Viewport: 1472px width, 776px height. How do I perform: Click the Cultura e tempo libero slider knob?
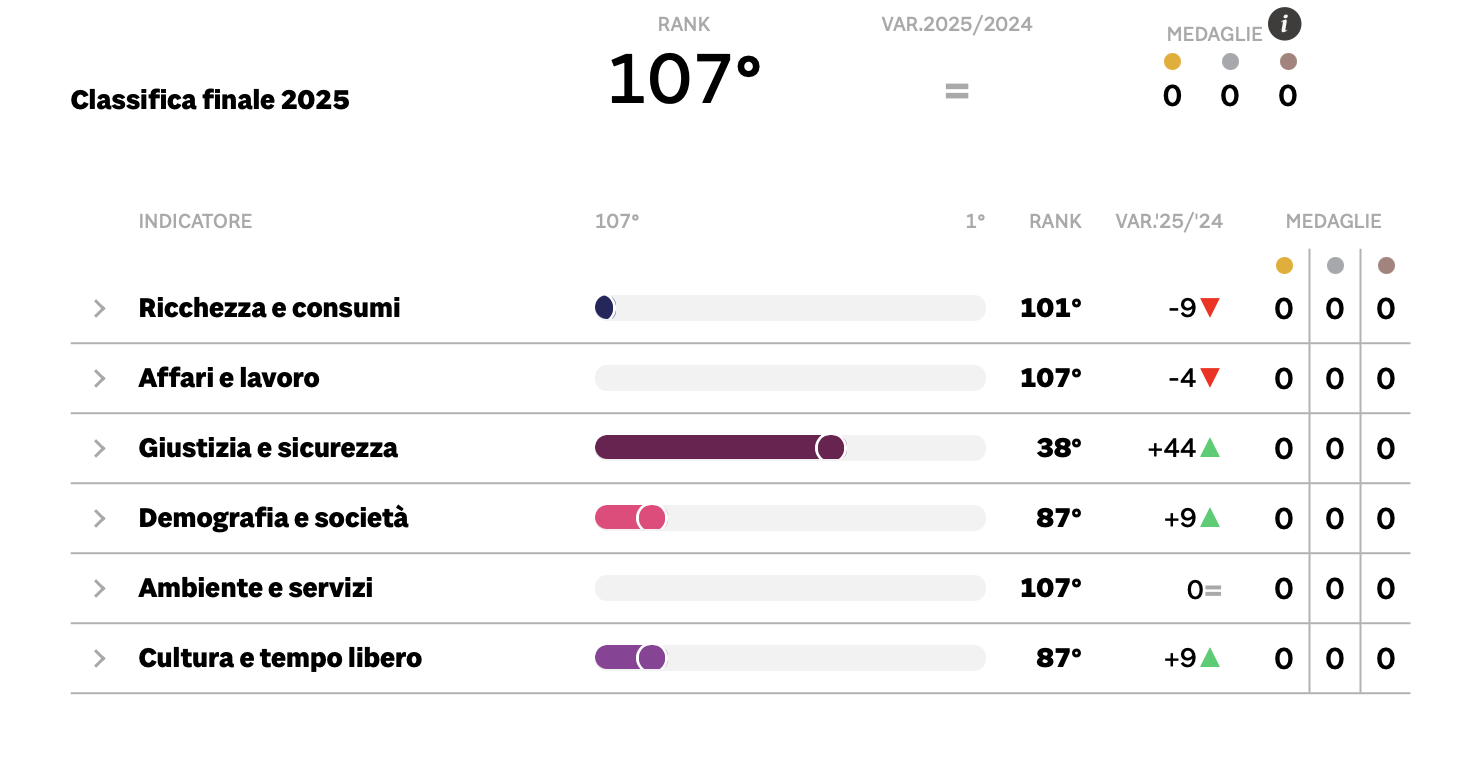tap(651, 658)
